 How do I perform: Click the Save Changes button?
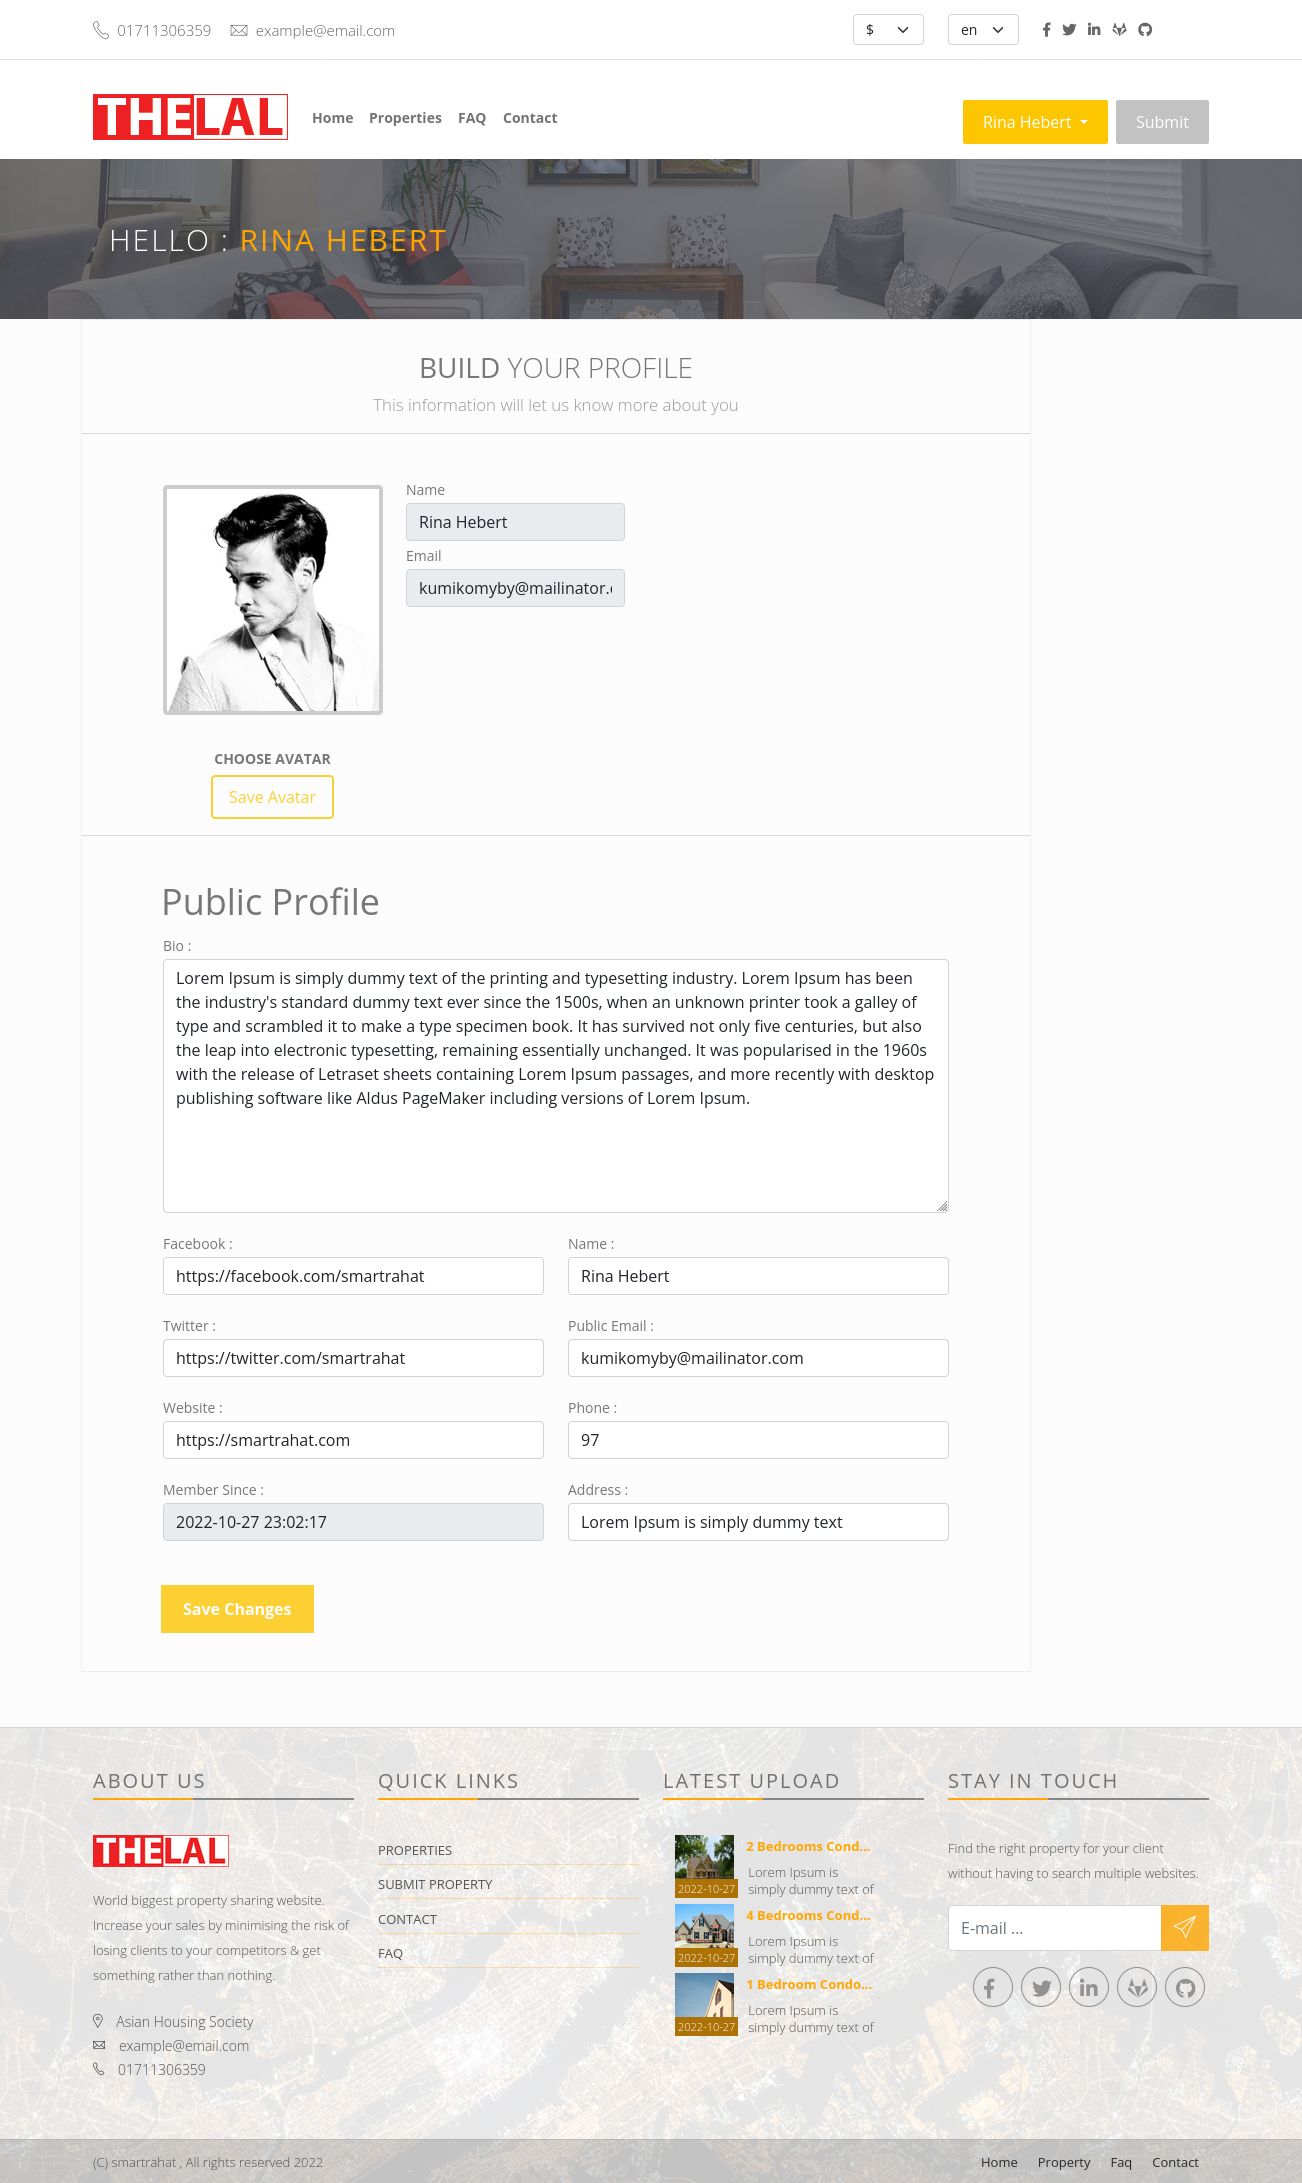point(237,1609)
